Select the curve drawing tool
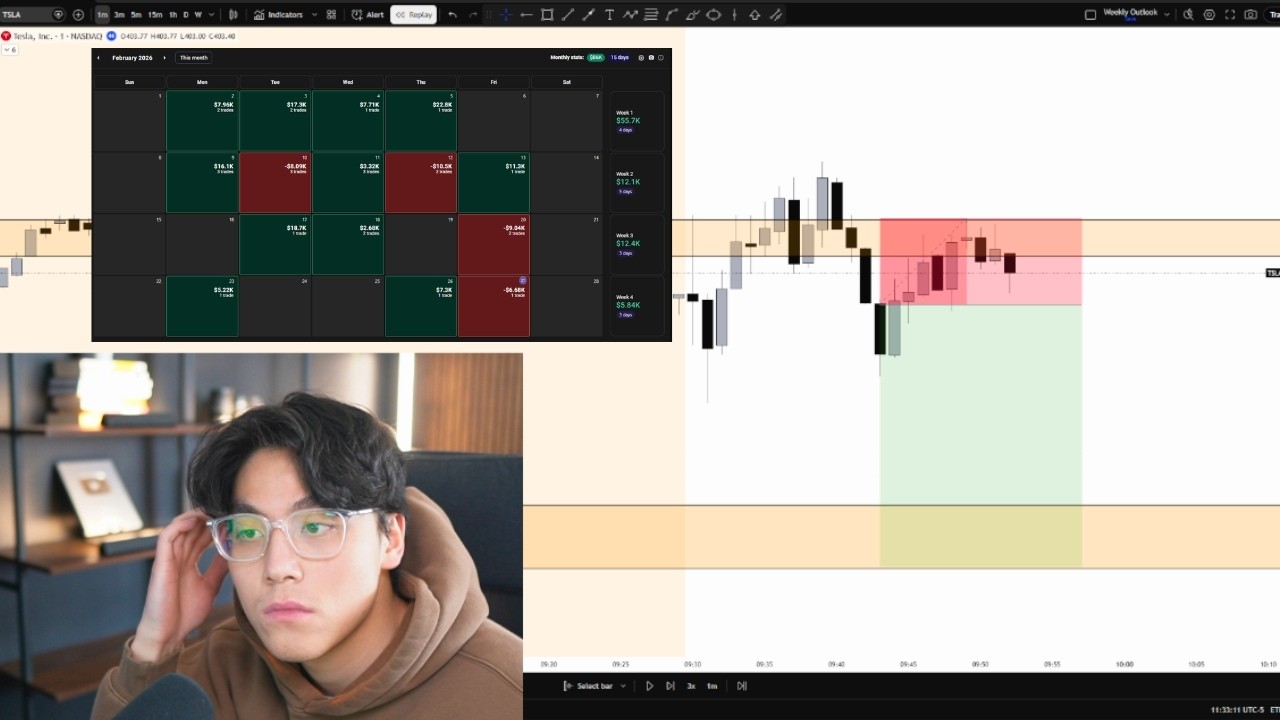 [x=671, y=15]
